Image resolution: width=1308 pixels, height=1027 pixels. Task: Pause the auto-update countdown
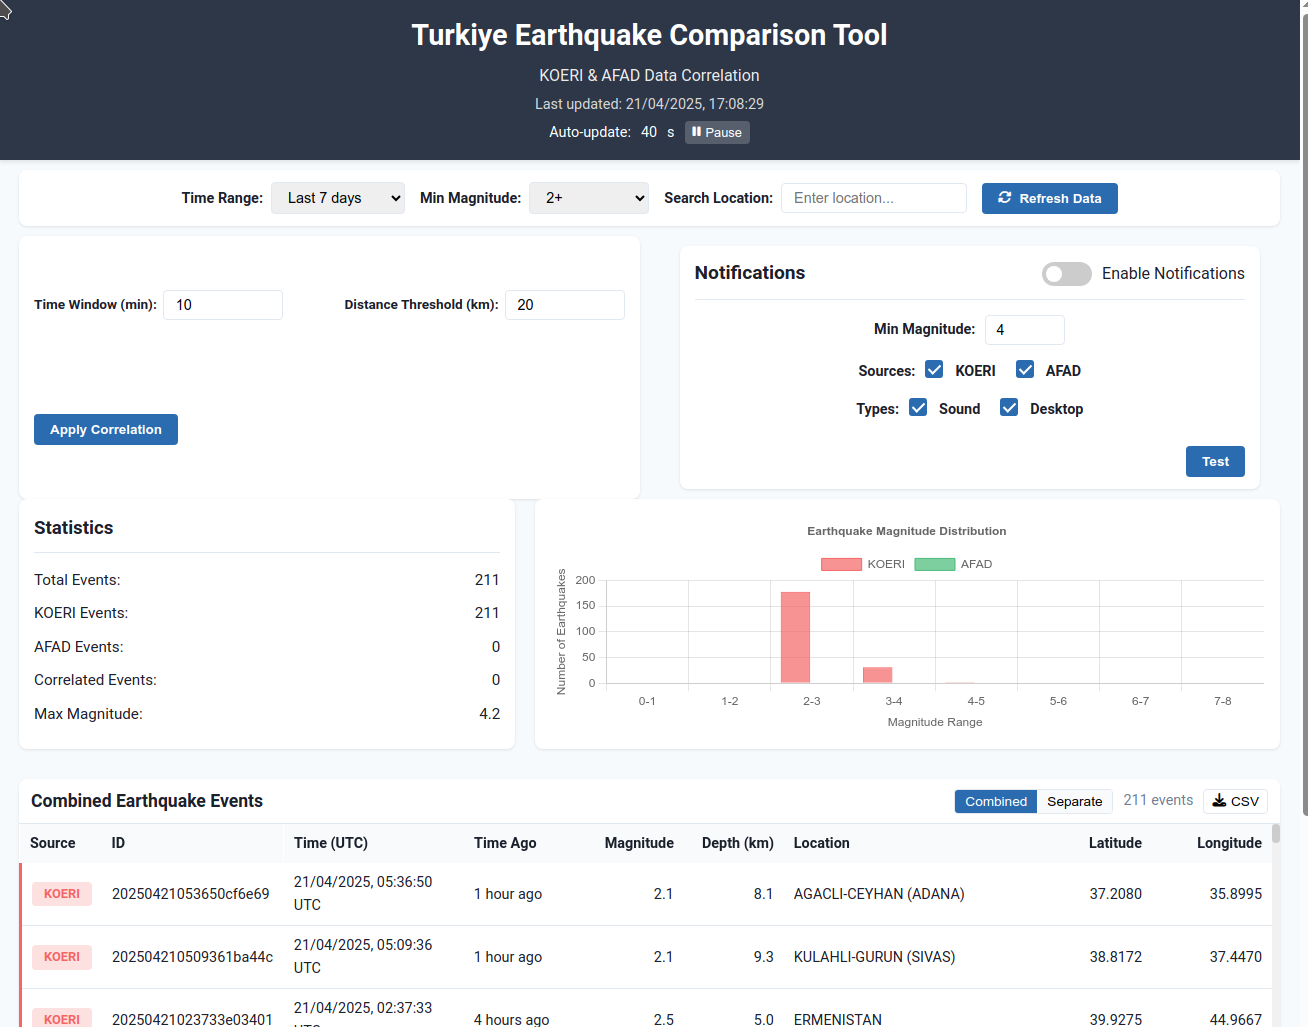717,132
